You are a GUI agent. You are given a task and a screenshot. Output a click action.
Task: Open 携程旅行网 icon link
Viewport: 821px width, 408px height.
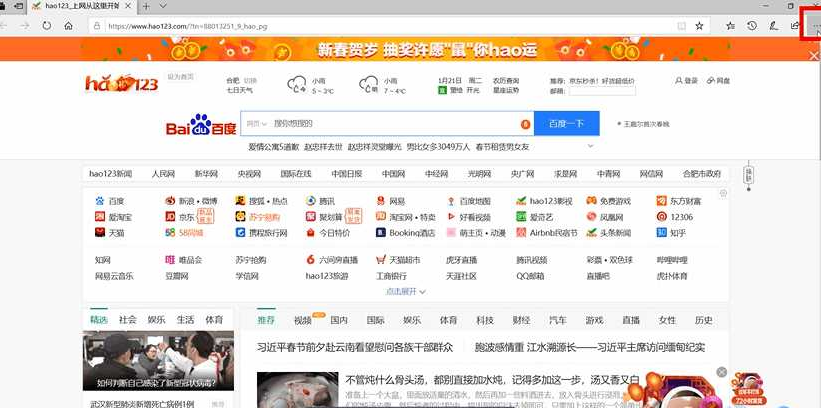[240, 232]
